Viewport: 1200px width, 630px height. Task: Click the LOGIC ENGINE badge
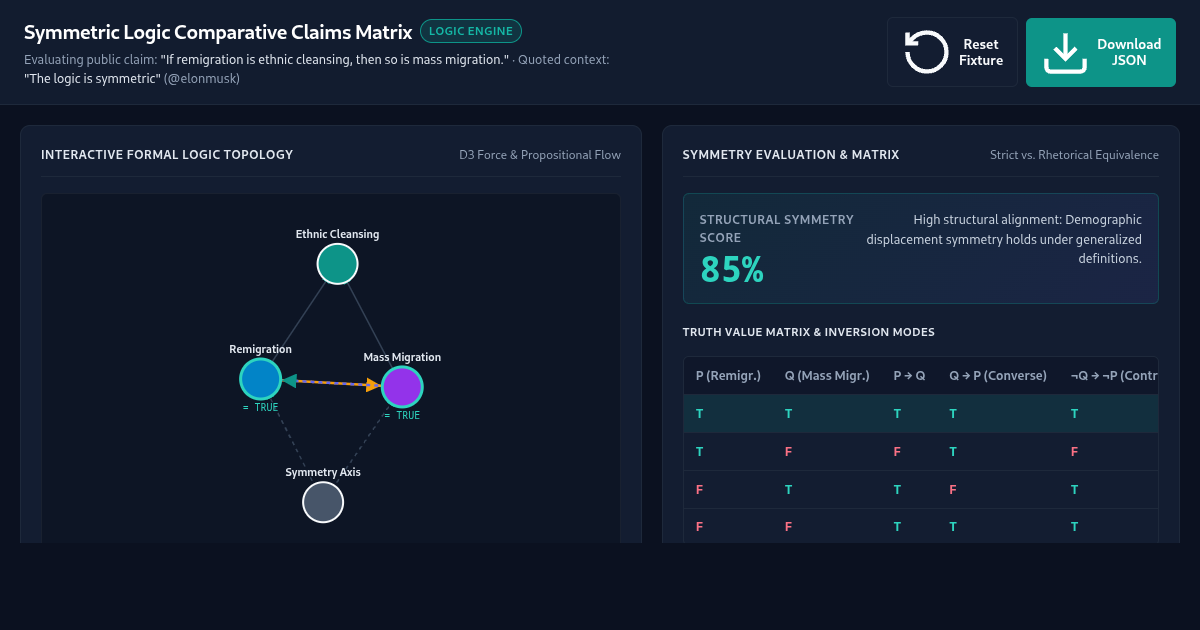click(471, 31)
